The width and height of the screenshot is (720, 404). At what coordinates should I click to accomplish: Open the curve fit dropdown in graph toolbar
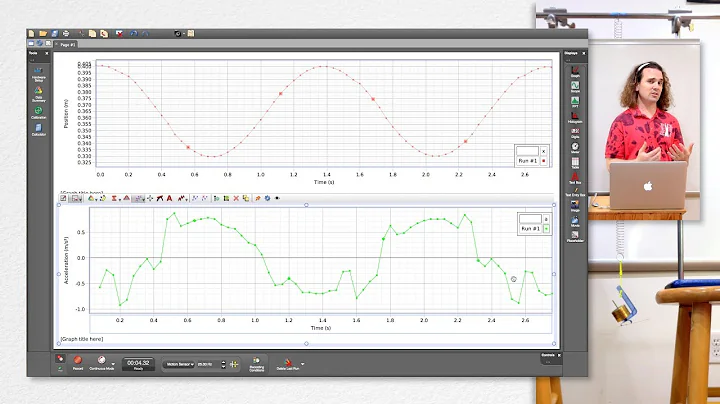(138, 198)
